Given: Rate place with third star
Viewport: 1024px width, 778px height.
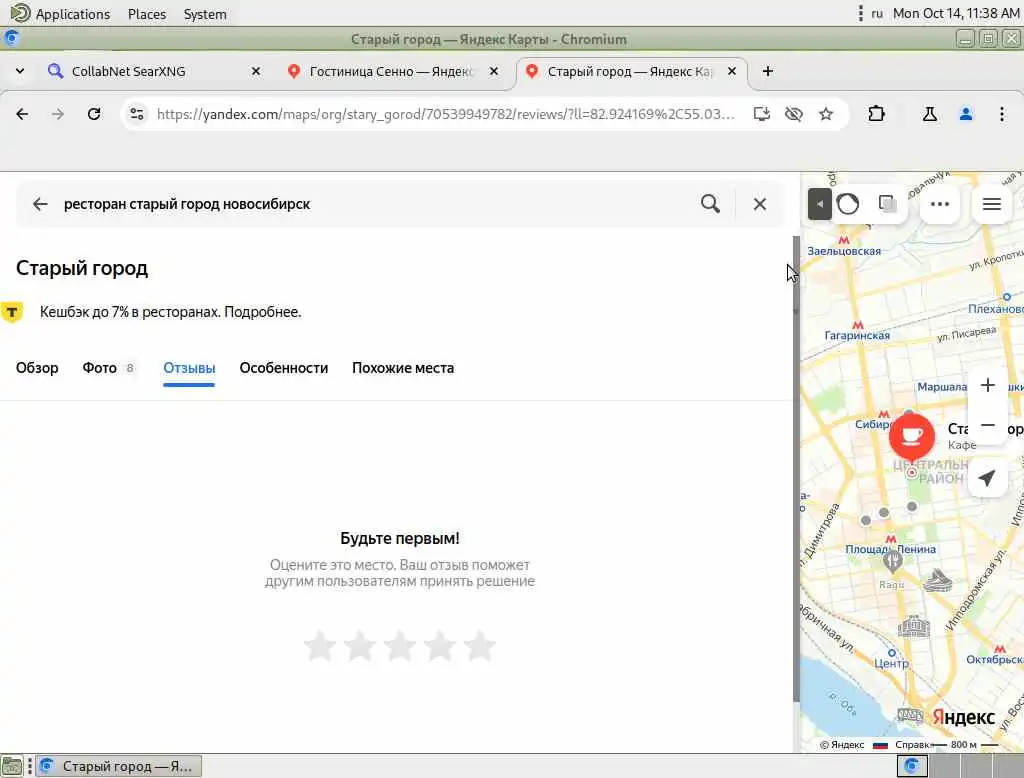Looking at the screenshot, I should click(x=400, y=646).
